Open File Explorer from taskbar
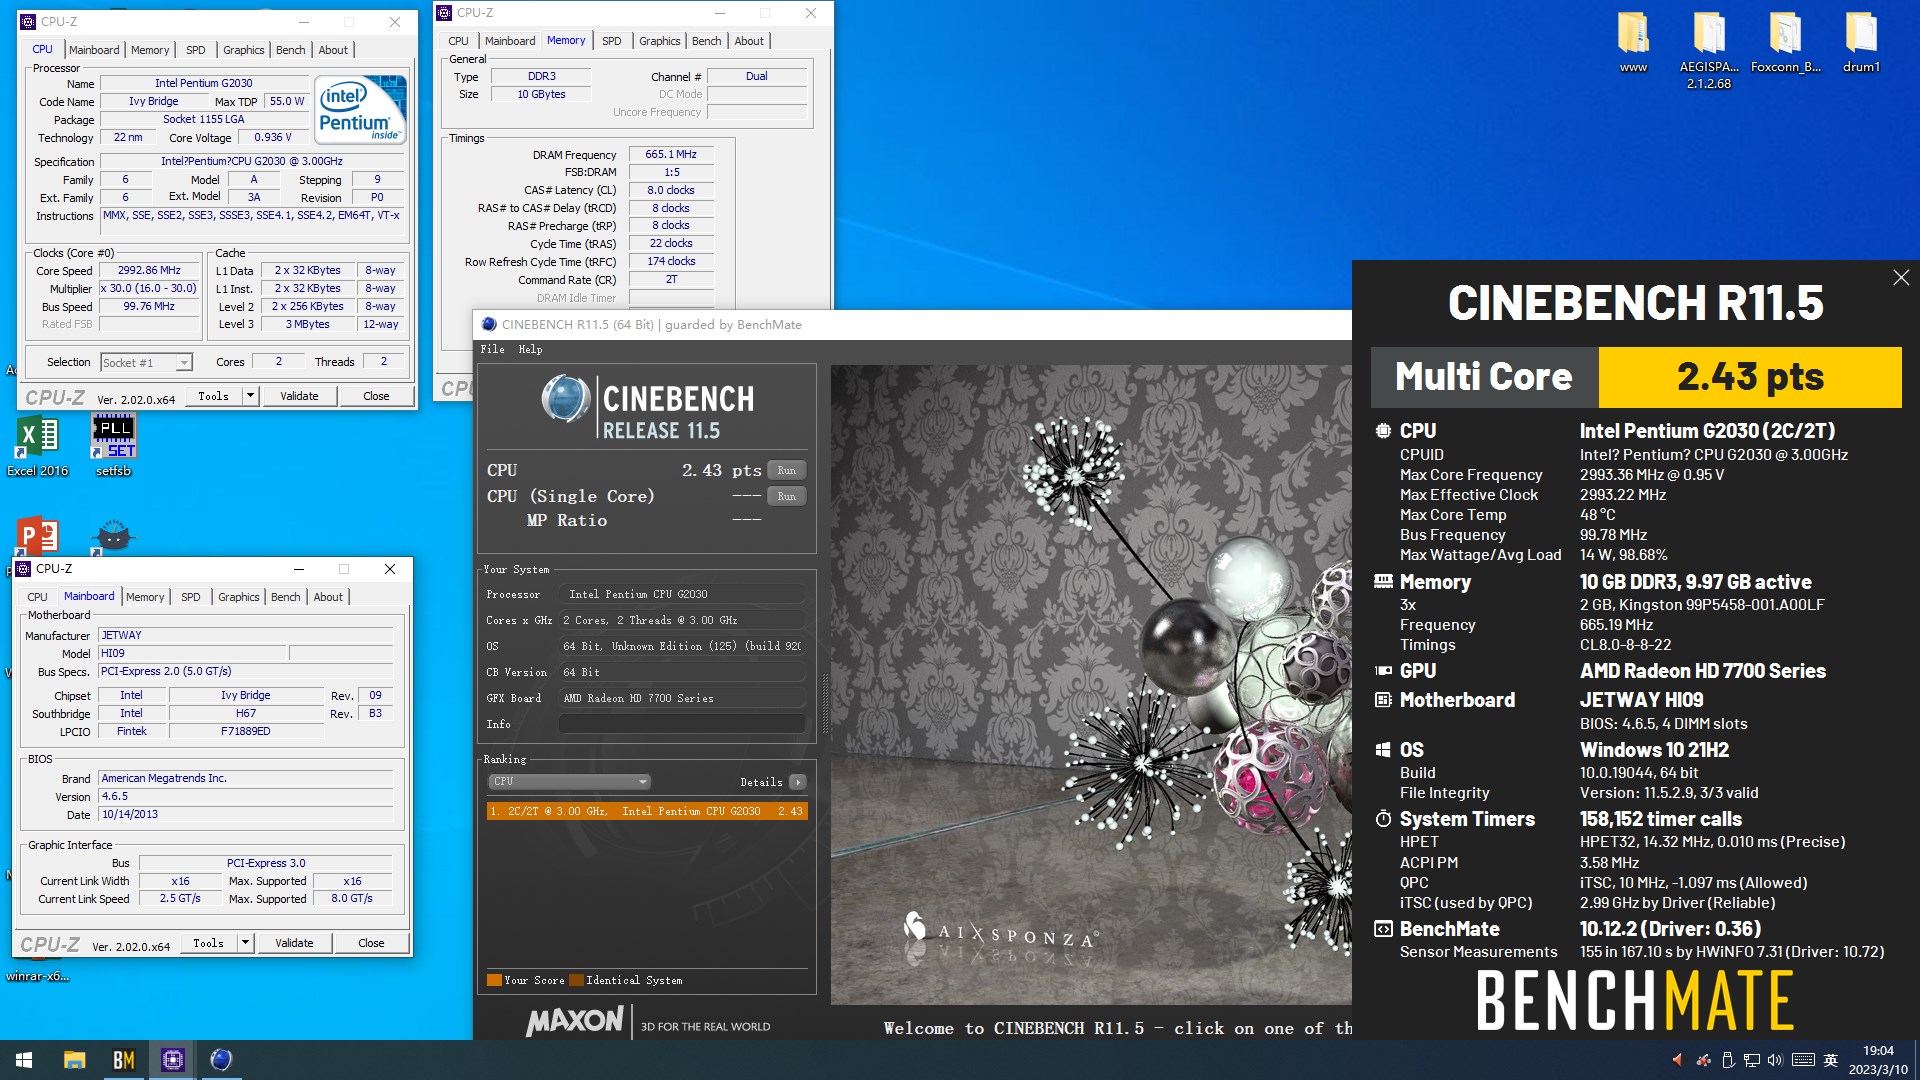The width and height of the screenshot is (1920, 1080). (x=74, y=1060)
